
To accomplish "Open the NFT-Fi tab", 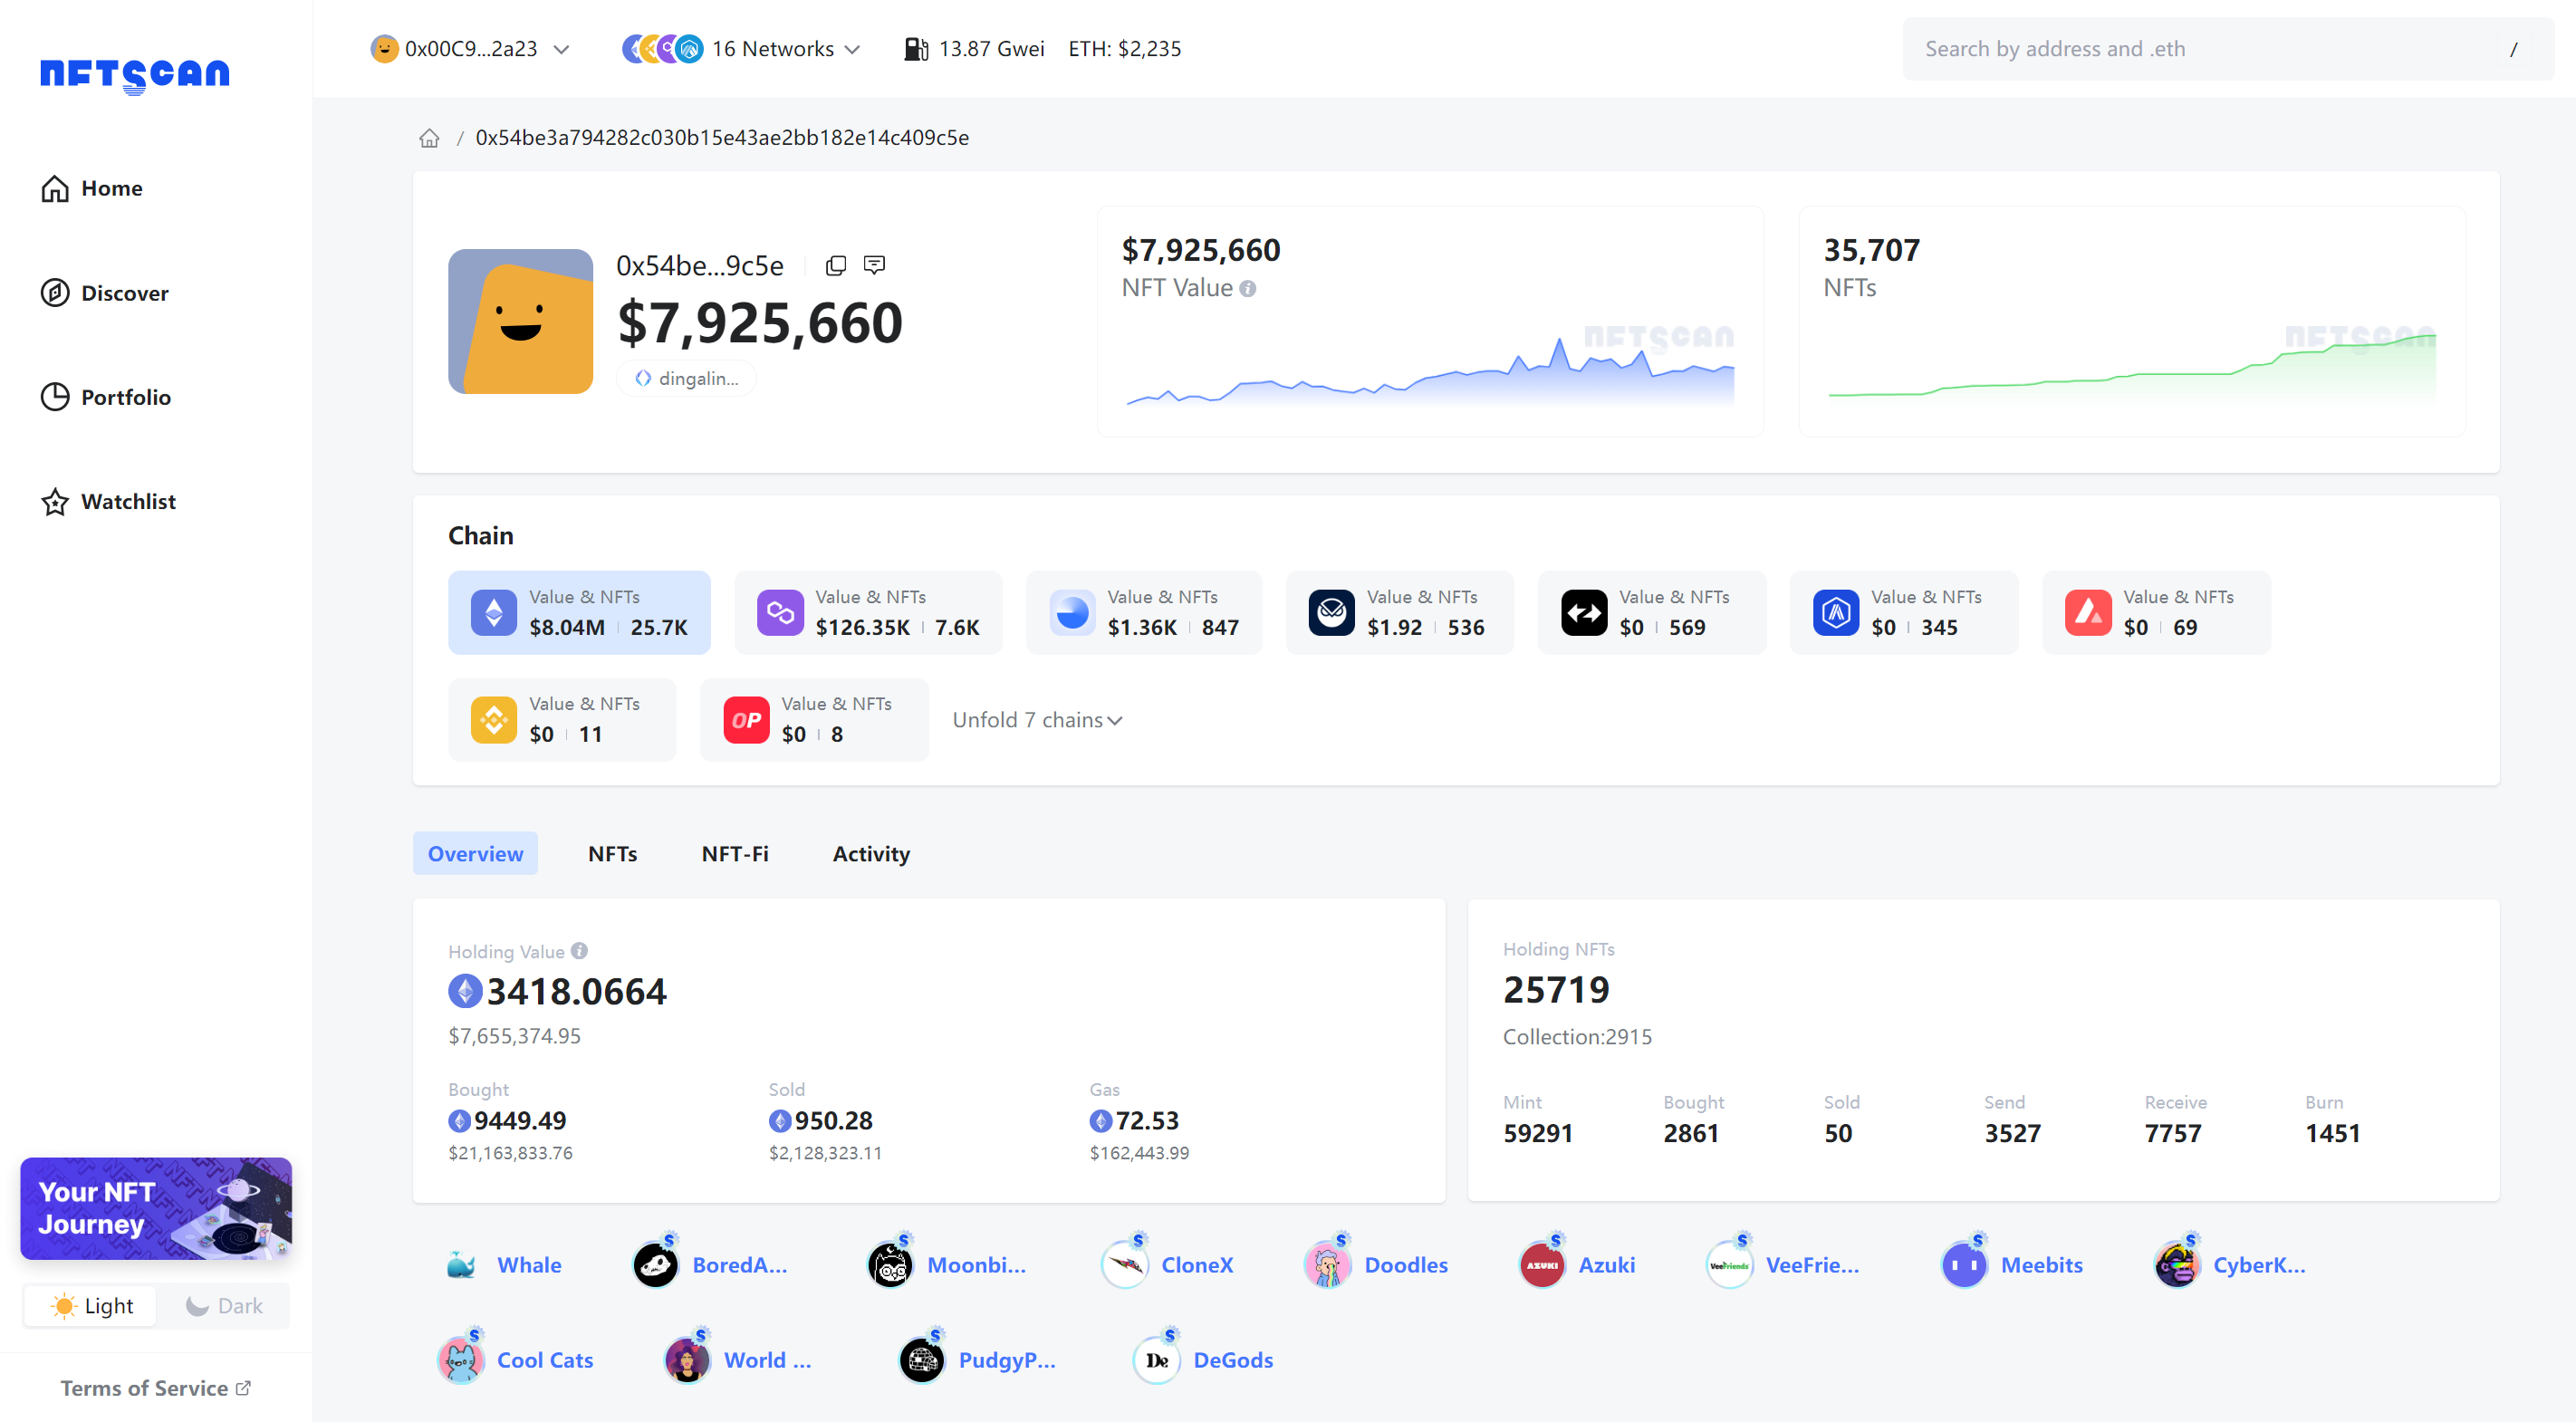I will pos(735,854).
